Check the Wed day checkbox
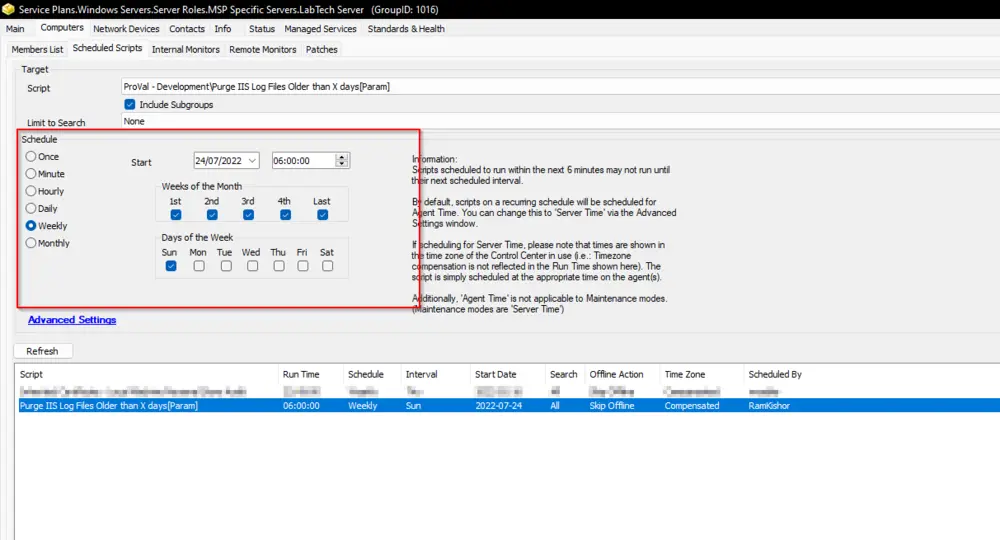Screen dimensions: 1000x540 click(253, 266)
